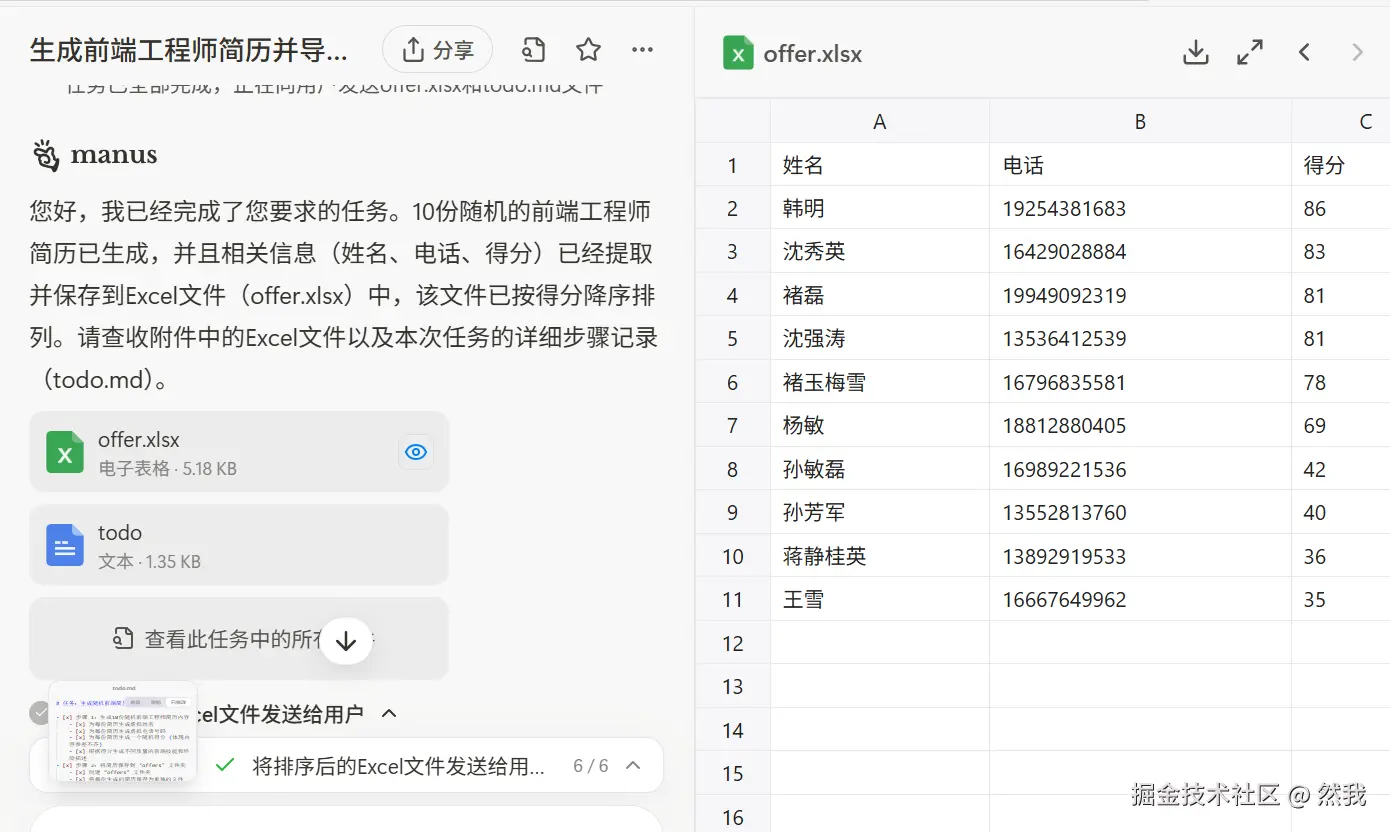
Task: Select phone cell 19949092319
Action: pyautogui.click(x=1141, y=296)
